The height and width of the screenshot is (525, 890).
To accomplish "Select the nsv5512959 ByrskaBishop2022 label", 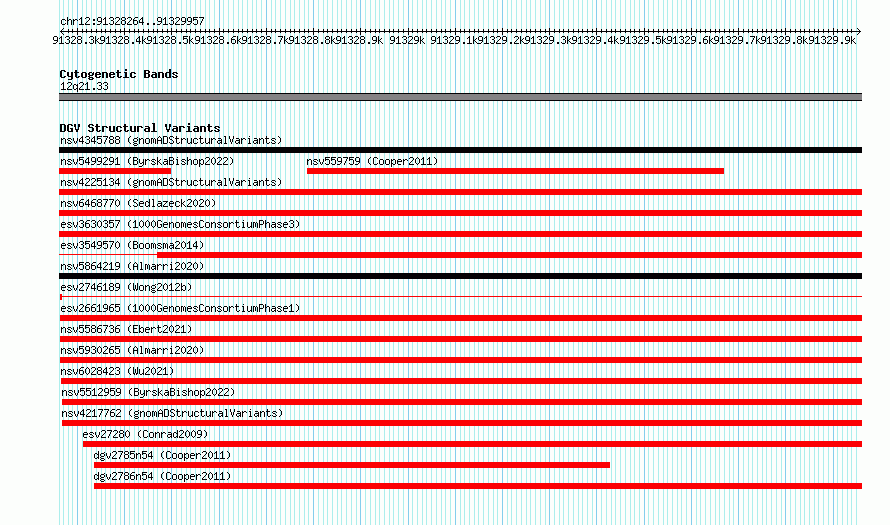I will (148, 392).
